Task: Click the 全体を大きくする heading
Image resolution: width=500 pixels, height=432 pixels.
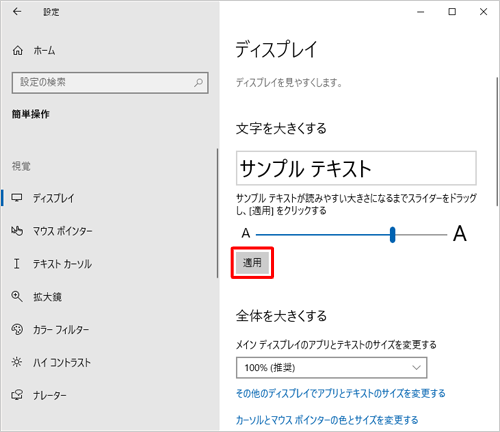Action: pos(281,316)
